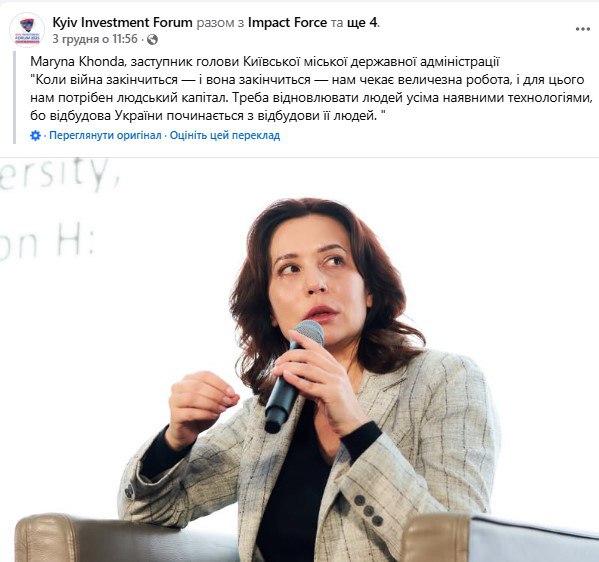Image resolution: width=599 pixels, height=562 pixels.
Task: Open the three-dot post options menu
Action: (583, 29)
